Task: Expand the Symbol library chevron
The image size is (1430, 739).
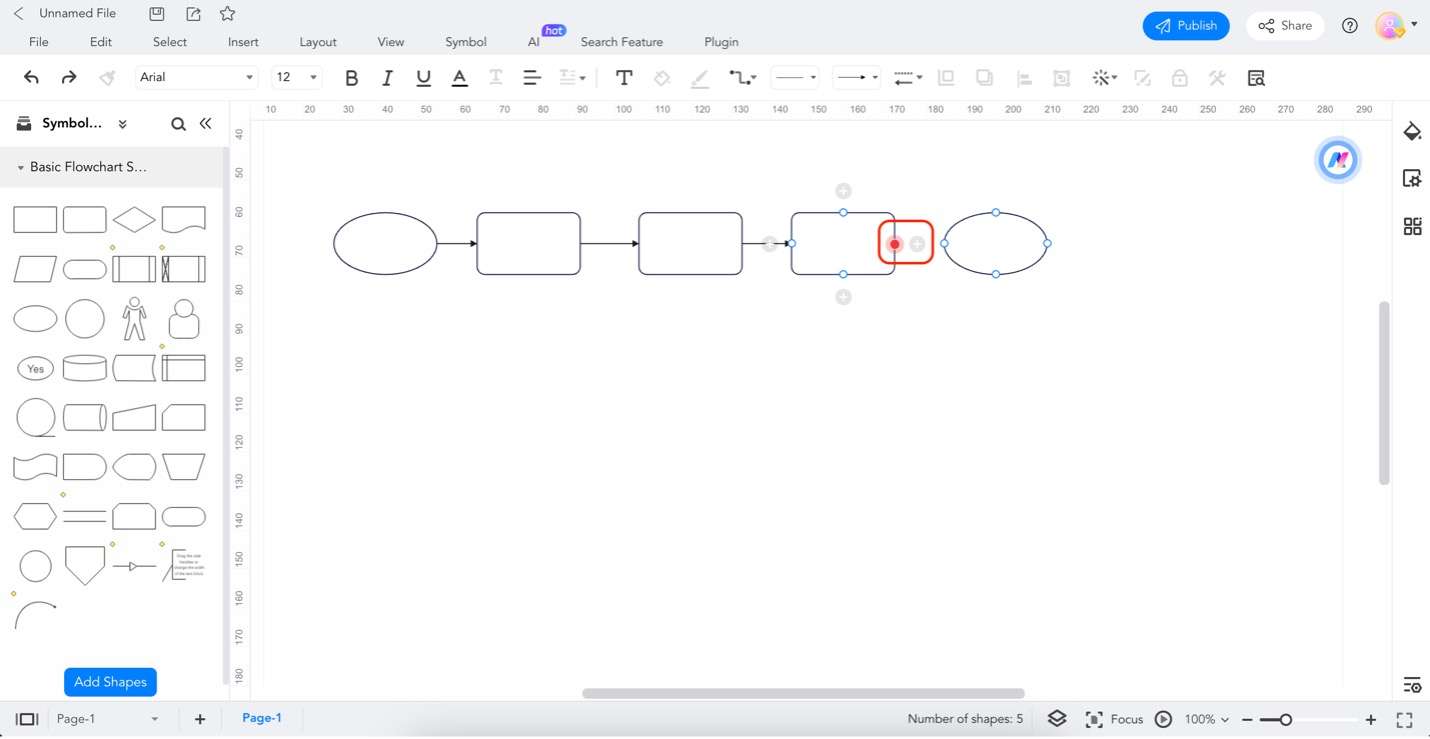Action: click(x=122, y=124)
